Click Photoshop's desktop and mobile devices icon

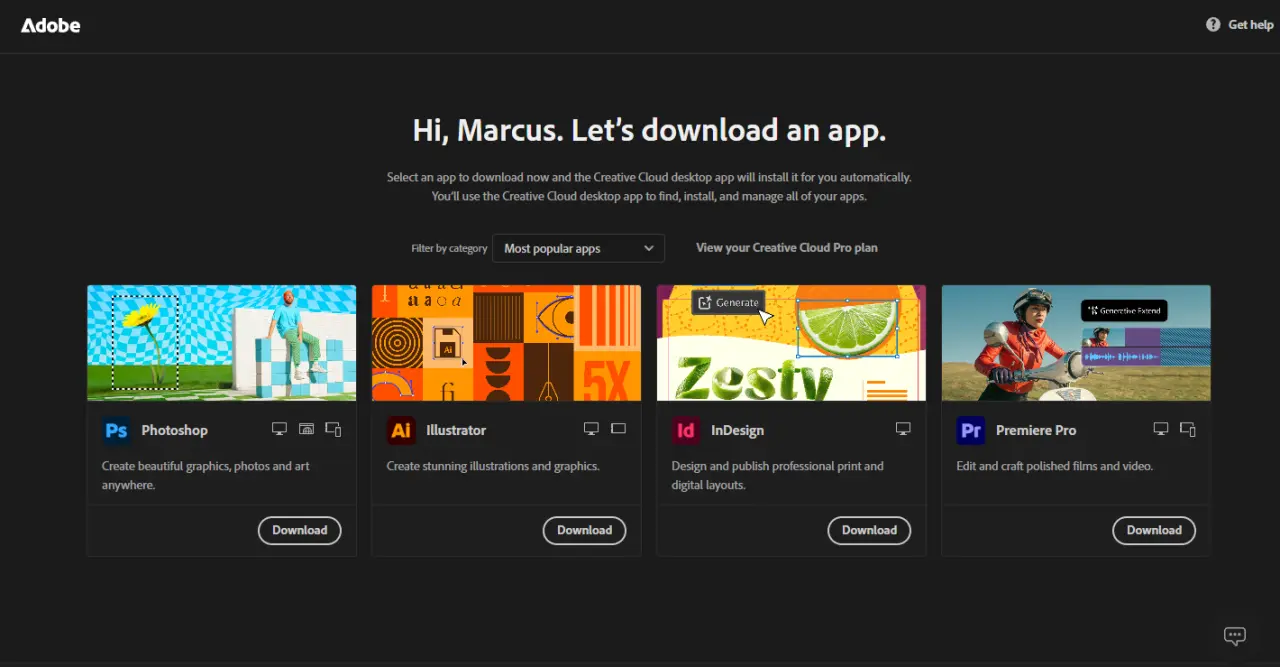tap(333, 429)
